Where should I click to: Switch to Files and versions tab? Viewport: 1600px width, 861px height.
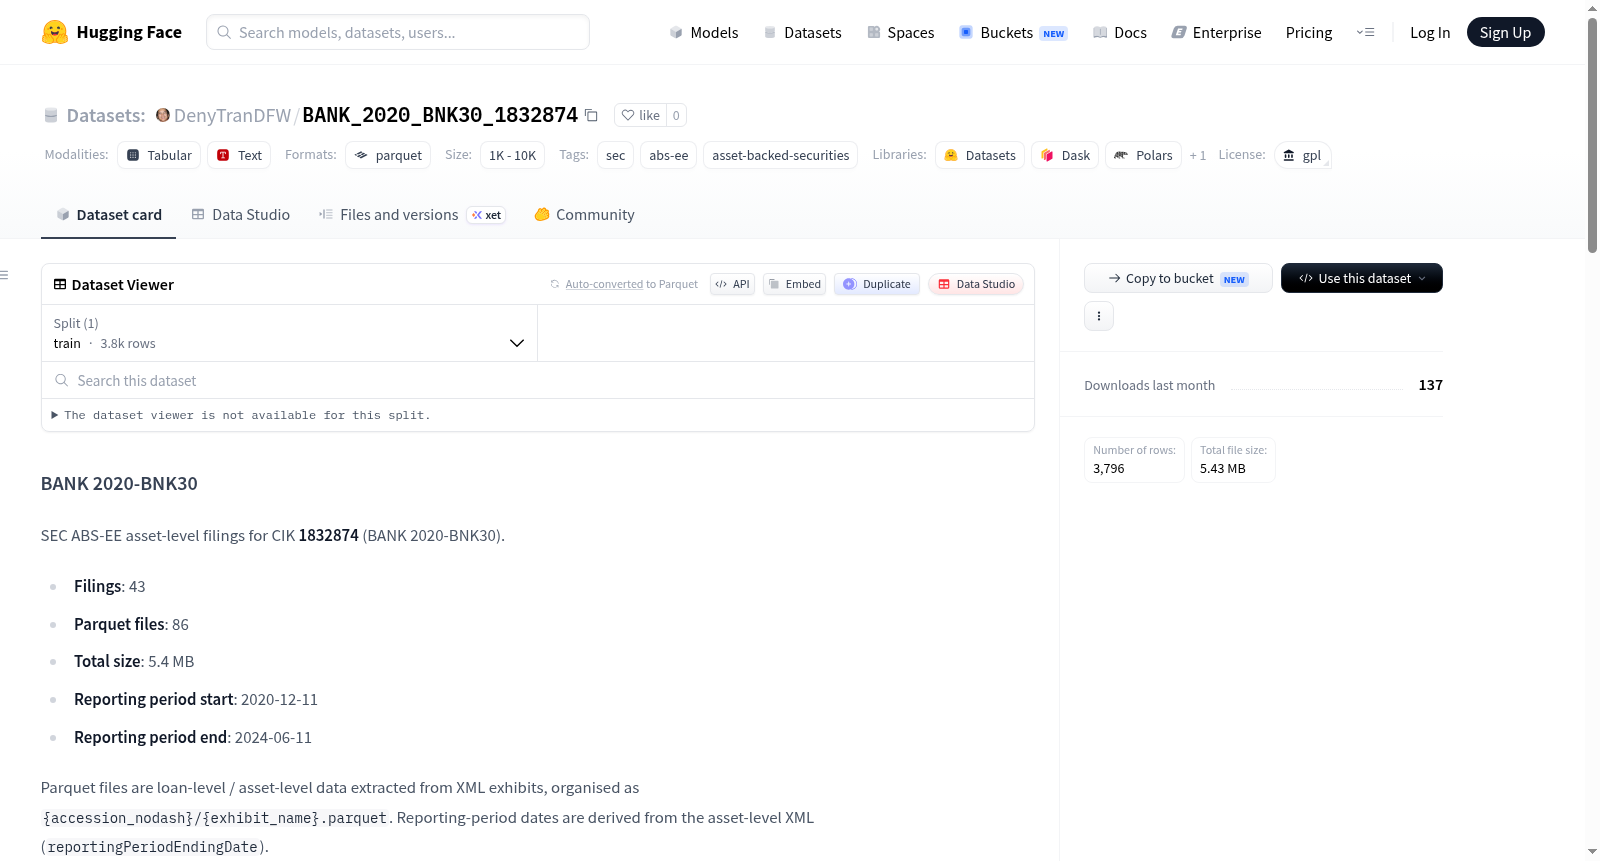pyautogui.click(x=412, y=214)
